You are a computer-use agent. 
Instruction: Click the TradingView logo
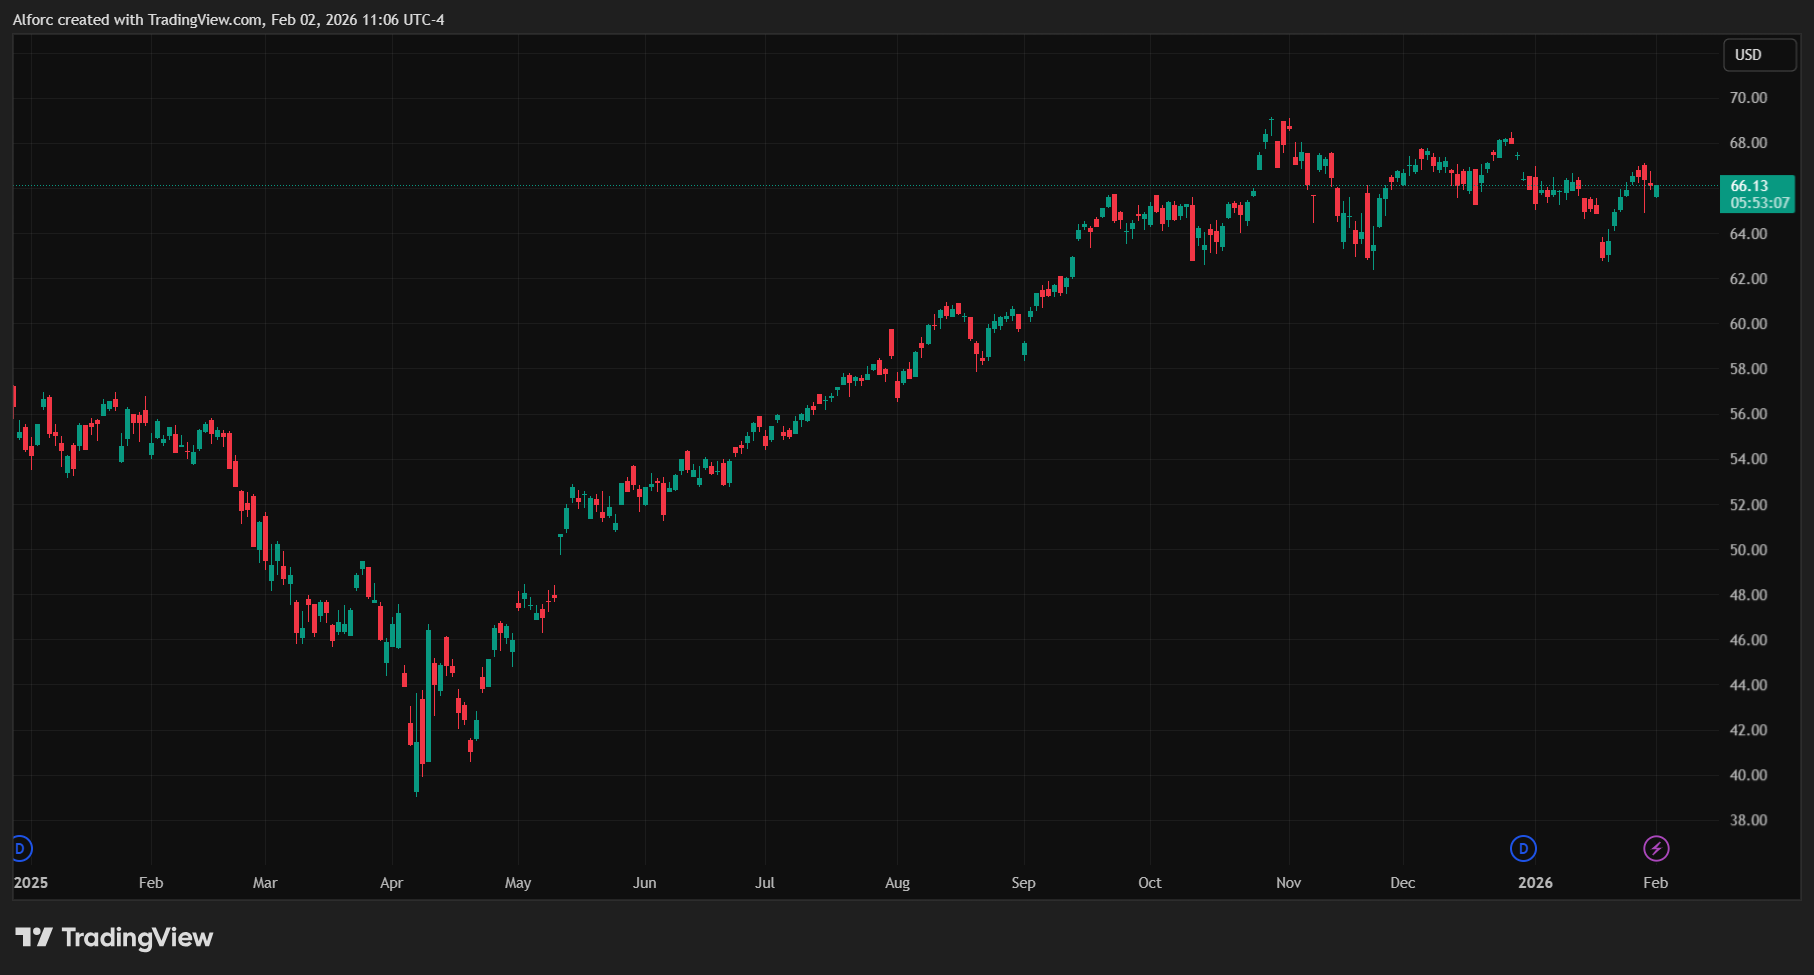[114, 937]
